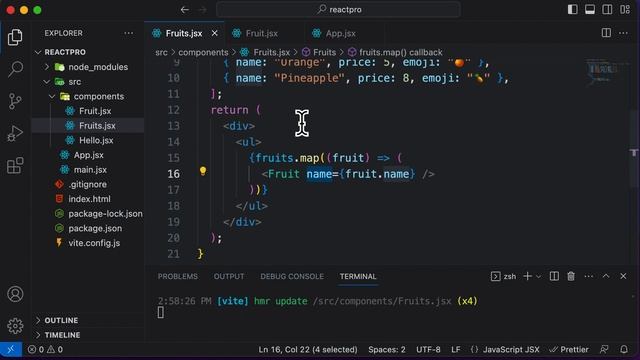
Task: Open the DEBUG CONSOLE panel tab
Action: 292,276
